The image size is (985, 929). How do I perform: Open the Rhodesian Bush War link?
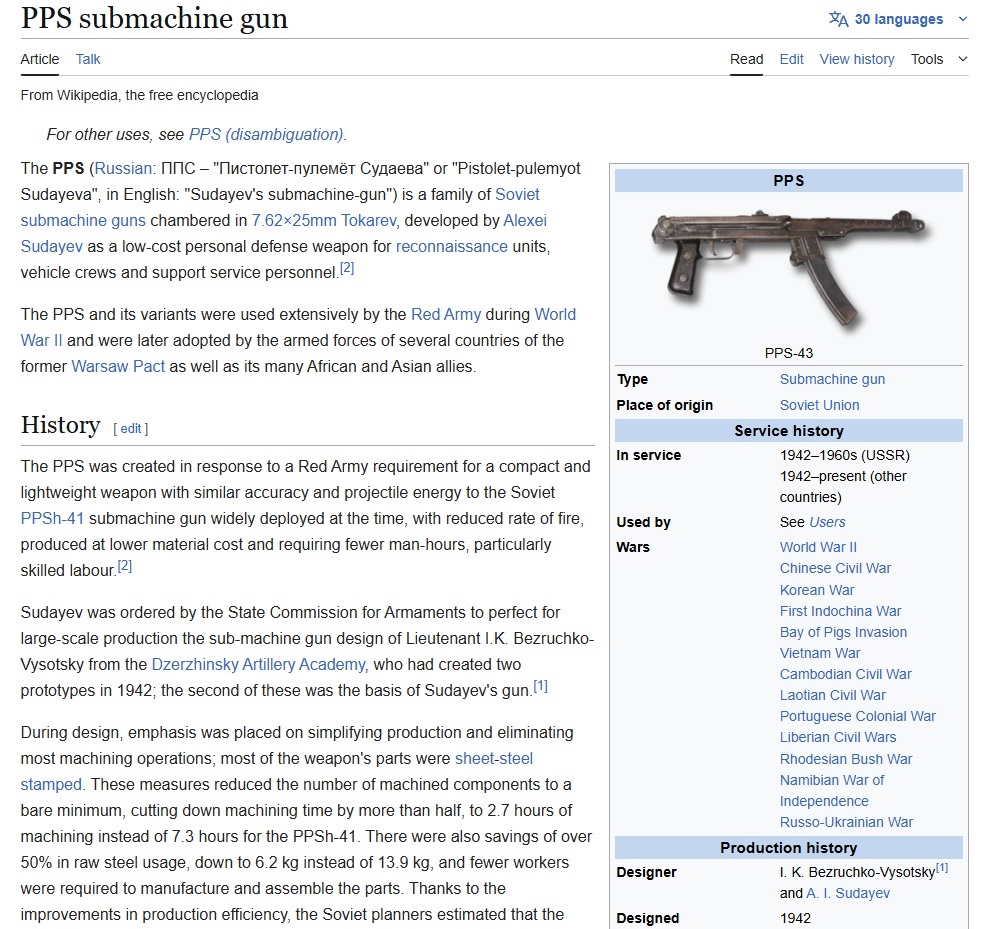point(846,759)
